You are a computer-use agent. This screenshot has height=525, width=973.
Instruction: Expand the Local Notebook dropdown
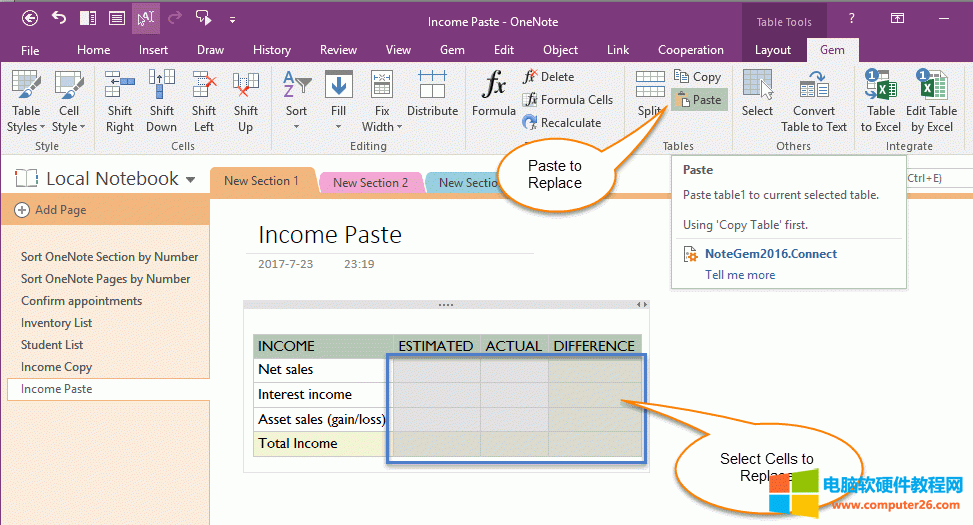(x=190, y=180)
